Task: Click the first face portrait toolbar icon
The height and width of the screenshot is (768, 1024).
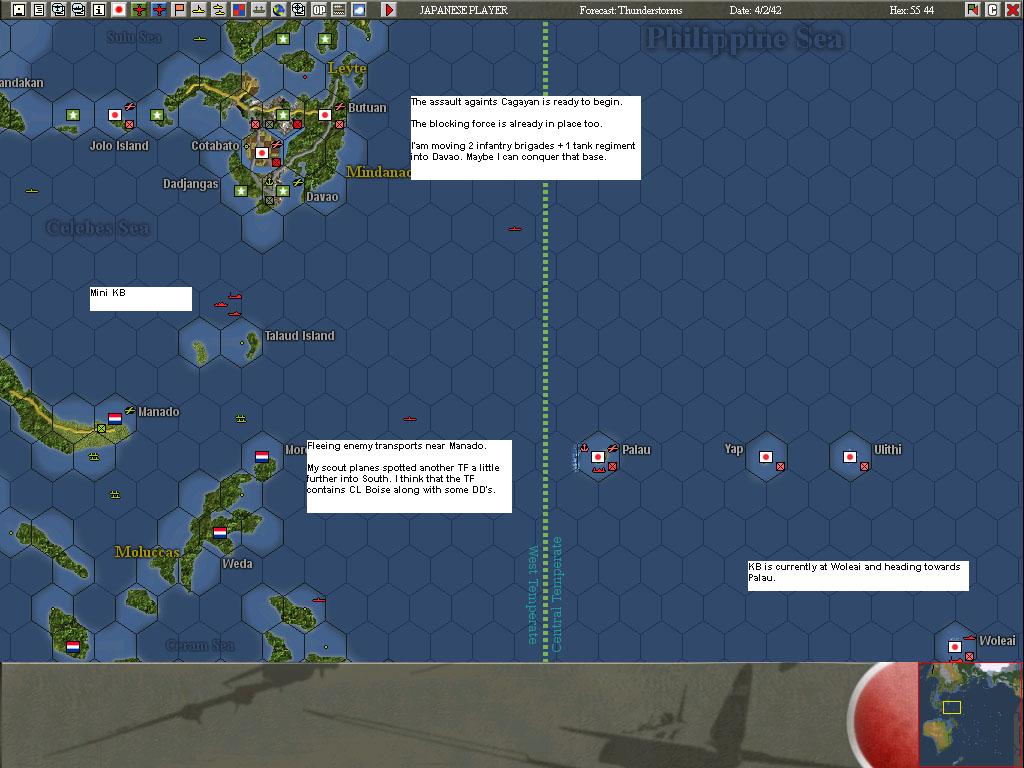Action: coord(59,10)
